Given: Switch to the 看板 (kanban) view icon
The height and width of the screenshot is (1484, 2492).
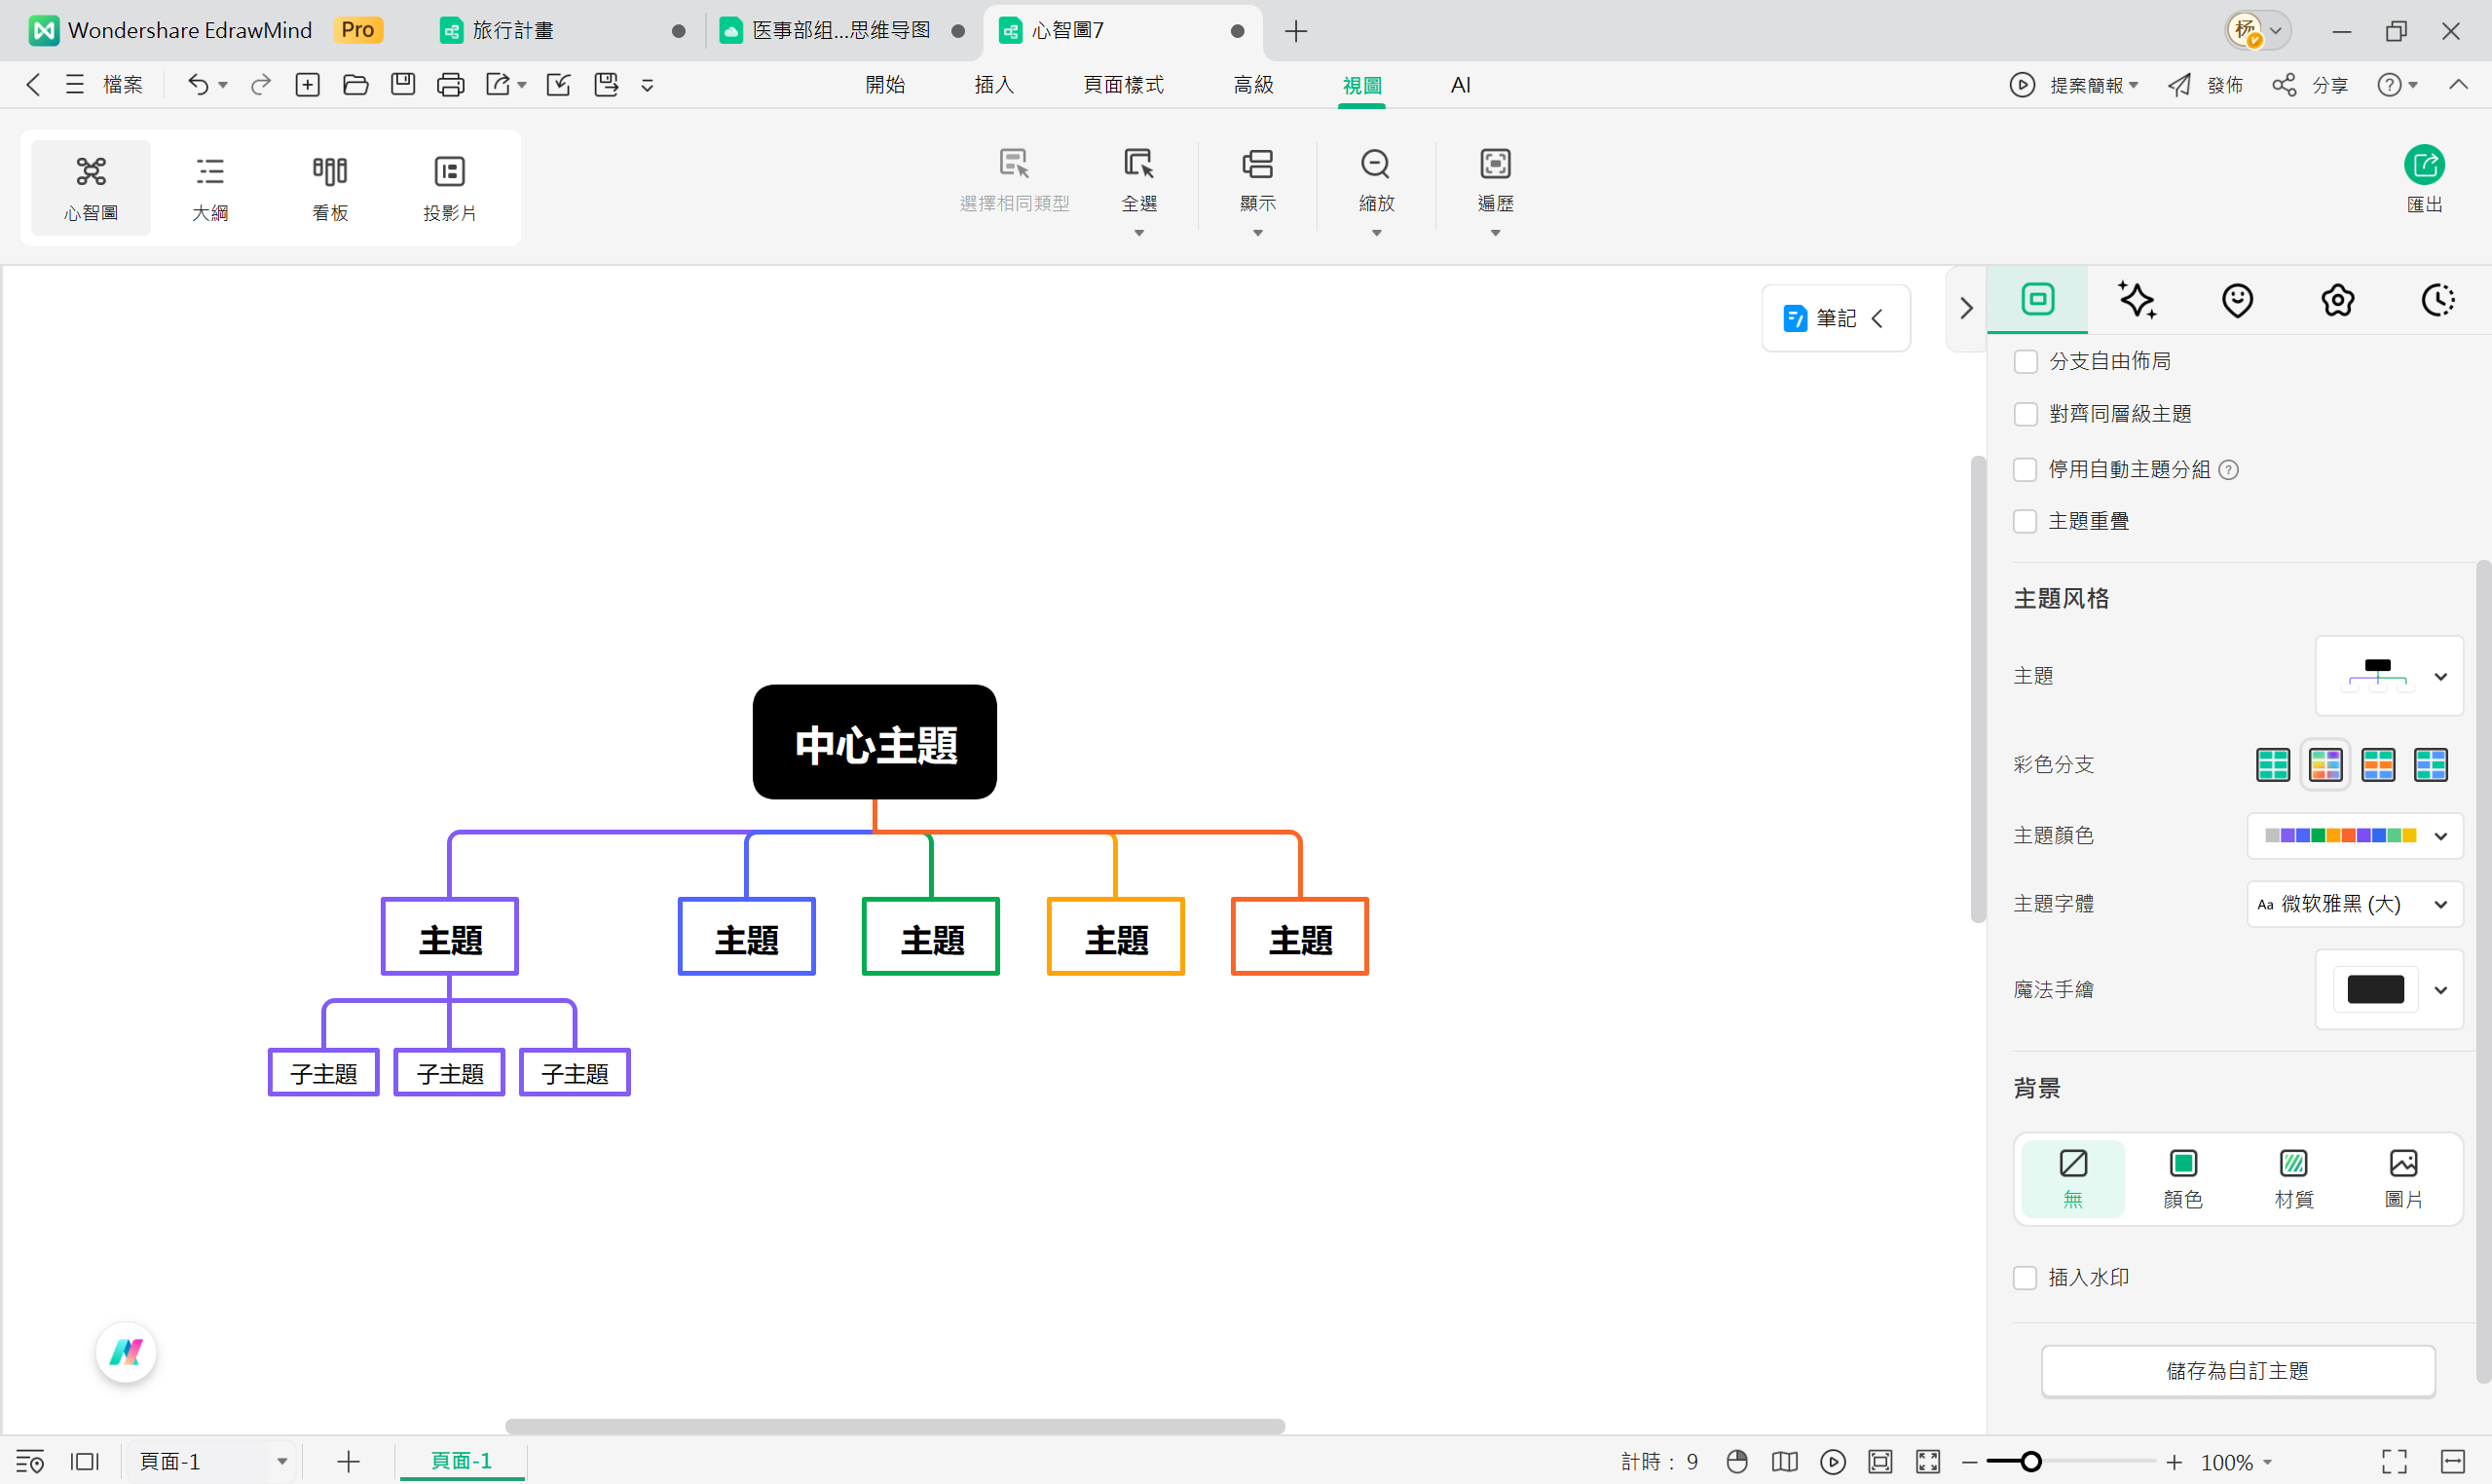Looking at the screenshot, I should (x=329, y=187).
